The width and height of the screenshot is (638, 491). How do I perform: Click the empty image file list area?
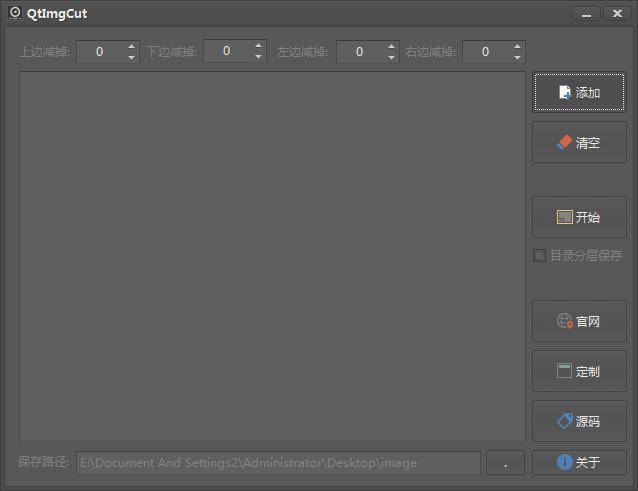coord(272,256)
